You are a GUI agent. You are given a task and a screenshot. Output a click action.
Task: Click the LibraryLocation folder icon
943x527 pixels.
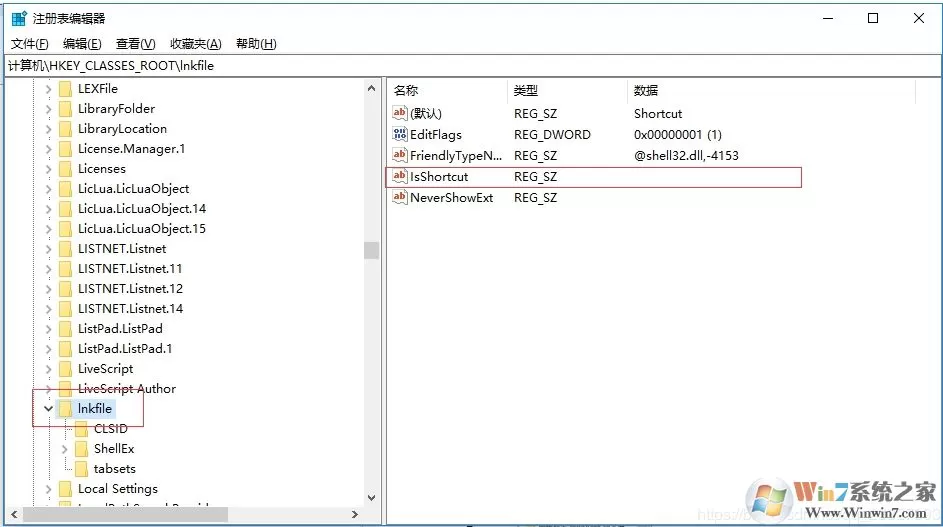coord(66,129)
